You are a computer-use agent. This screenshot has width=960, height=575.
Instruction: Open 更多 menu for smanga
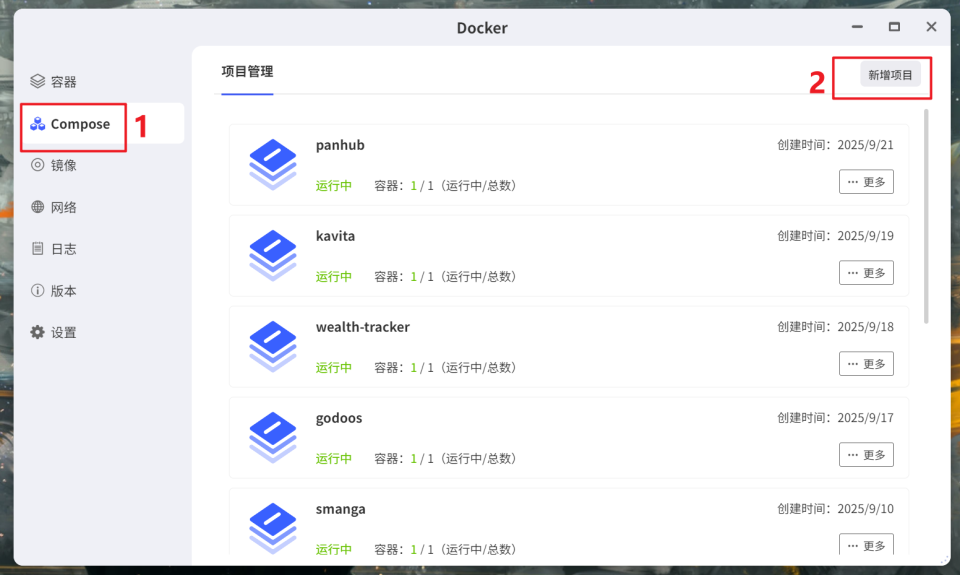866,544
